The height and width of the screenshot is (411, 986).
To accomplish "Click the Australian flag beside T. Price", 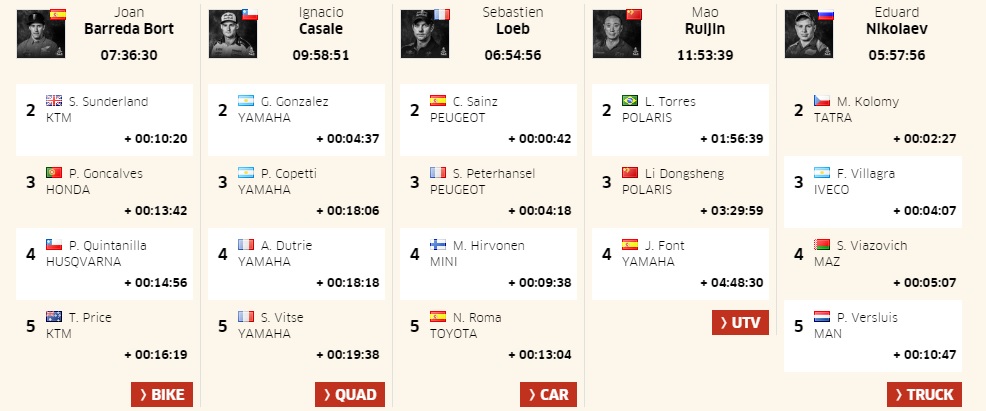I will [x=55, y=317].
